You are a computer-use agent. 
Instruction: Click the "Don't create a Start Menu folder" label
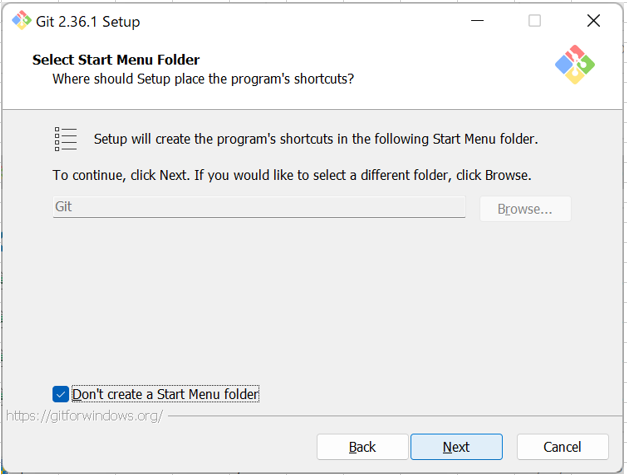click(165, 394)
